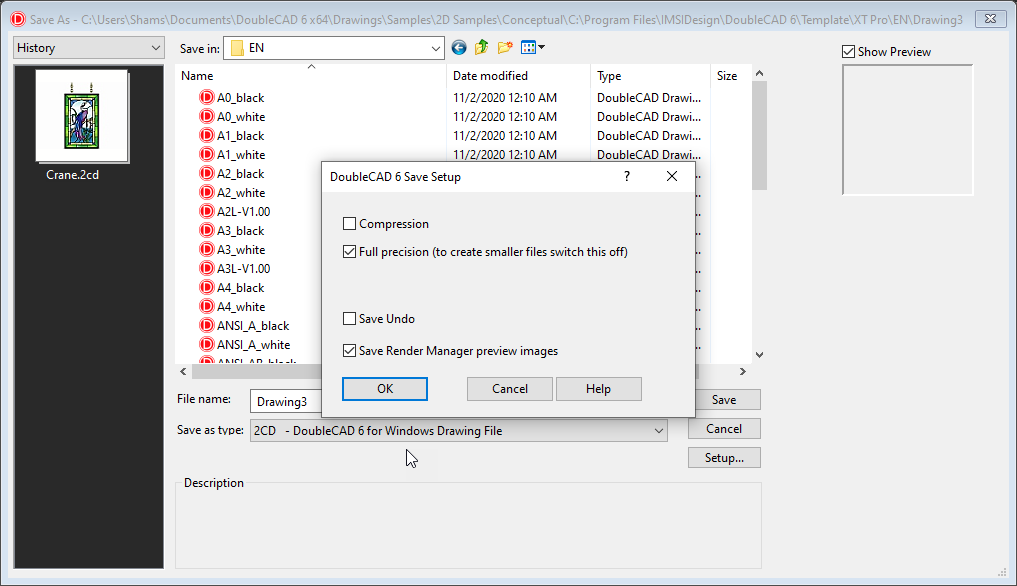Open the History dropdown

point(88,47)
